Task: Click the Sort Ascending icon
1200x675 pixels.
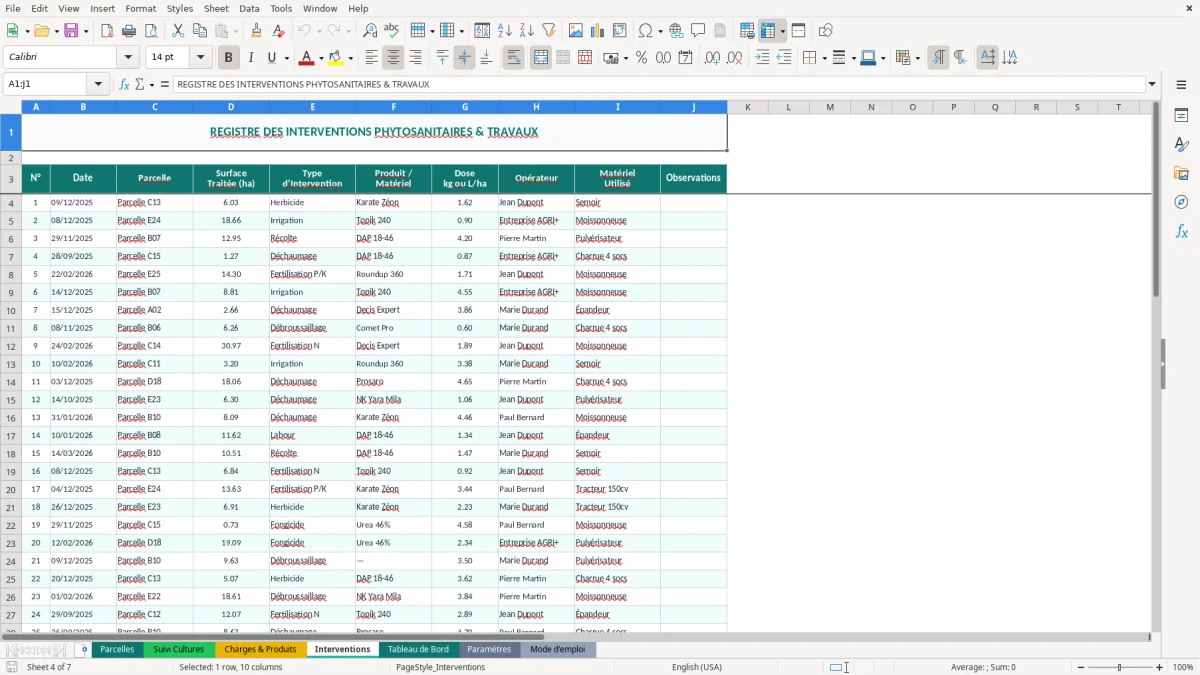Action: [x=505, y=31]
